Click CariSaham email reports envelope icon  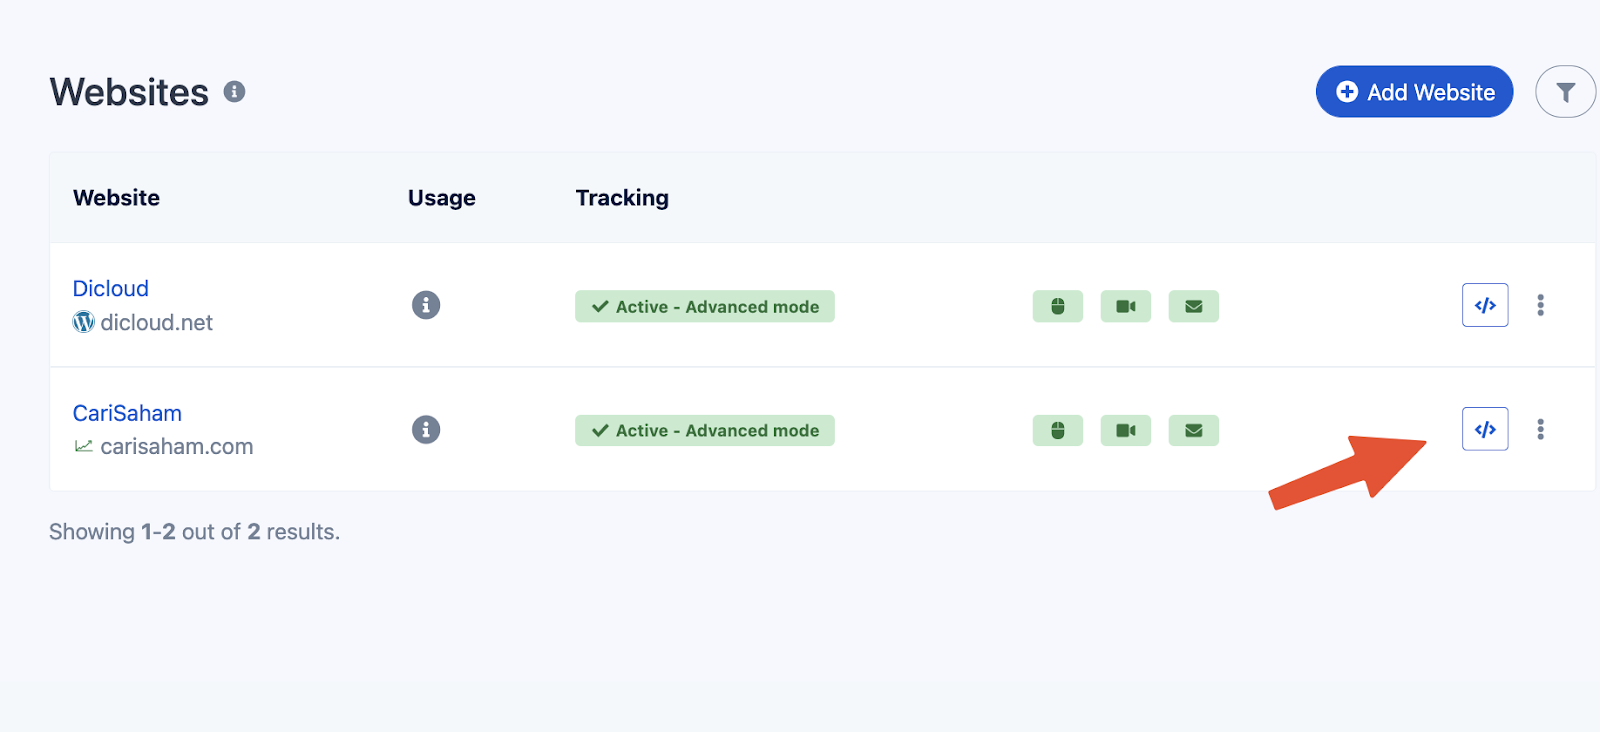point(1193,430)
